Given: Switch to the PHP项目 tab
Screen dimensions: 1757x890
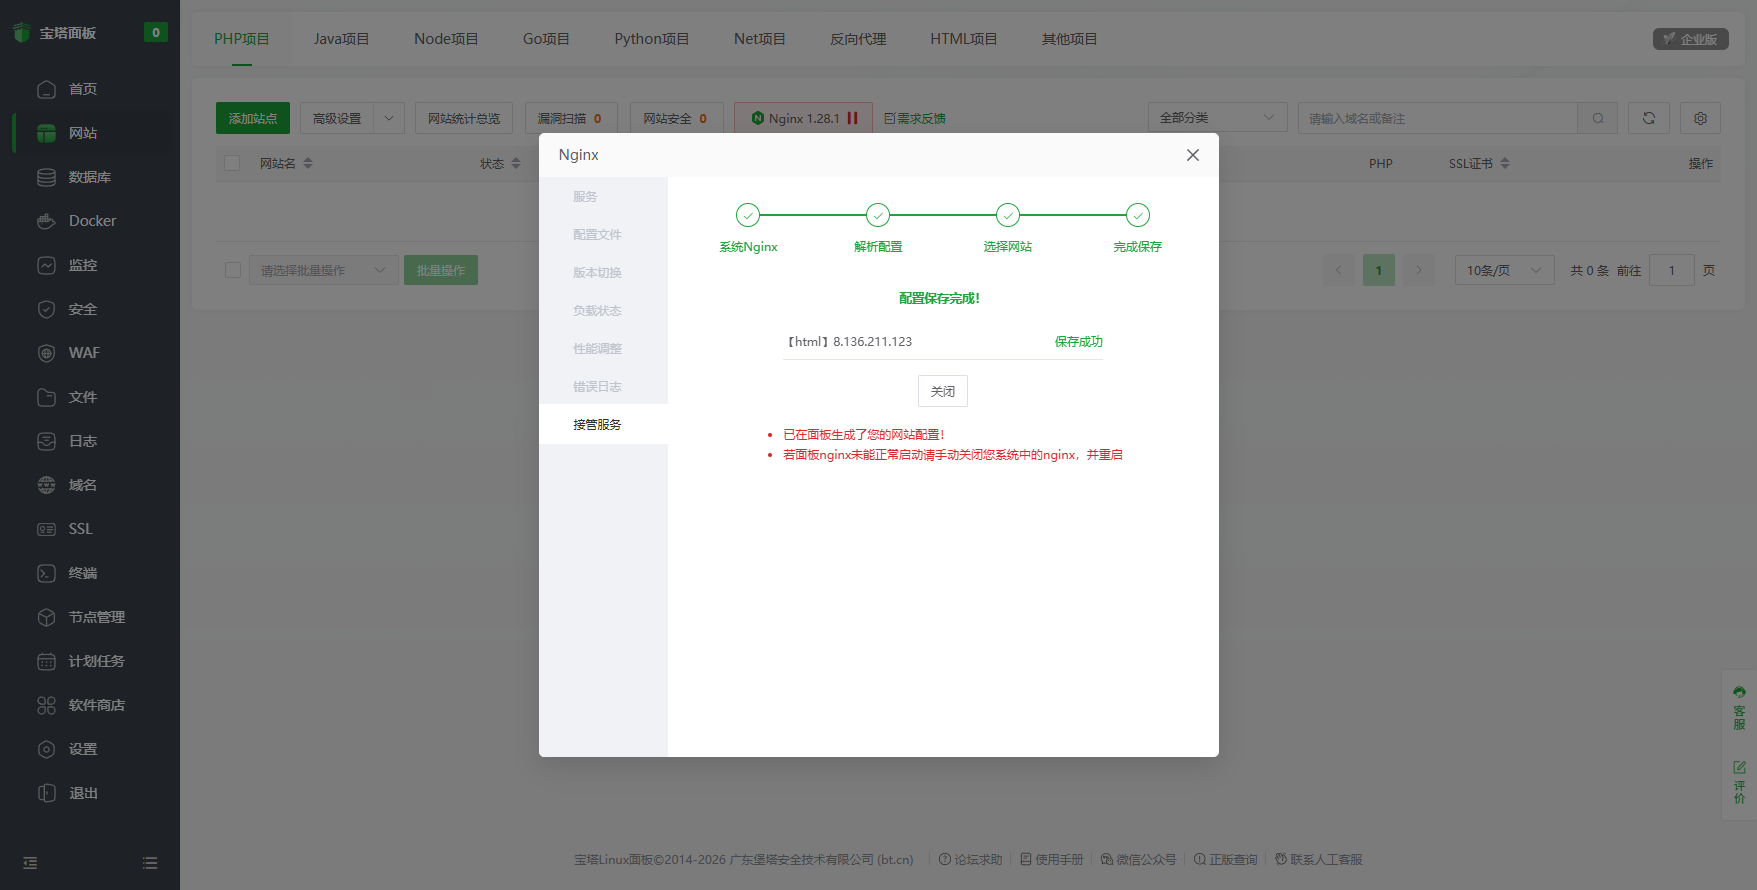Looking at the screenshot, I should click(242, 39).
